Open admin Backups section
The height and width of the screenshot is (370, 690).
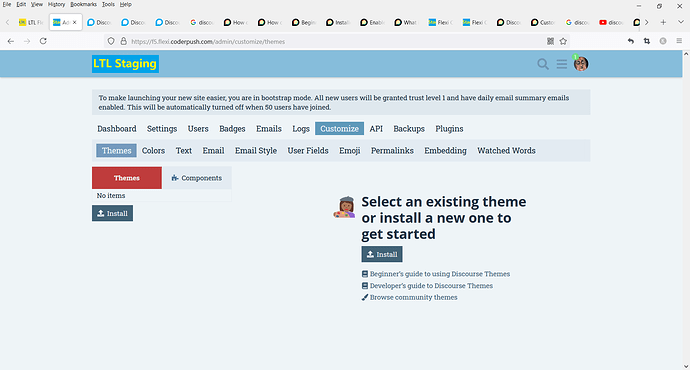click(409, 128)
